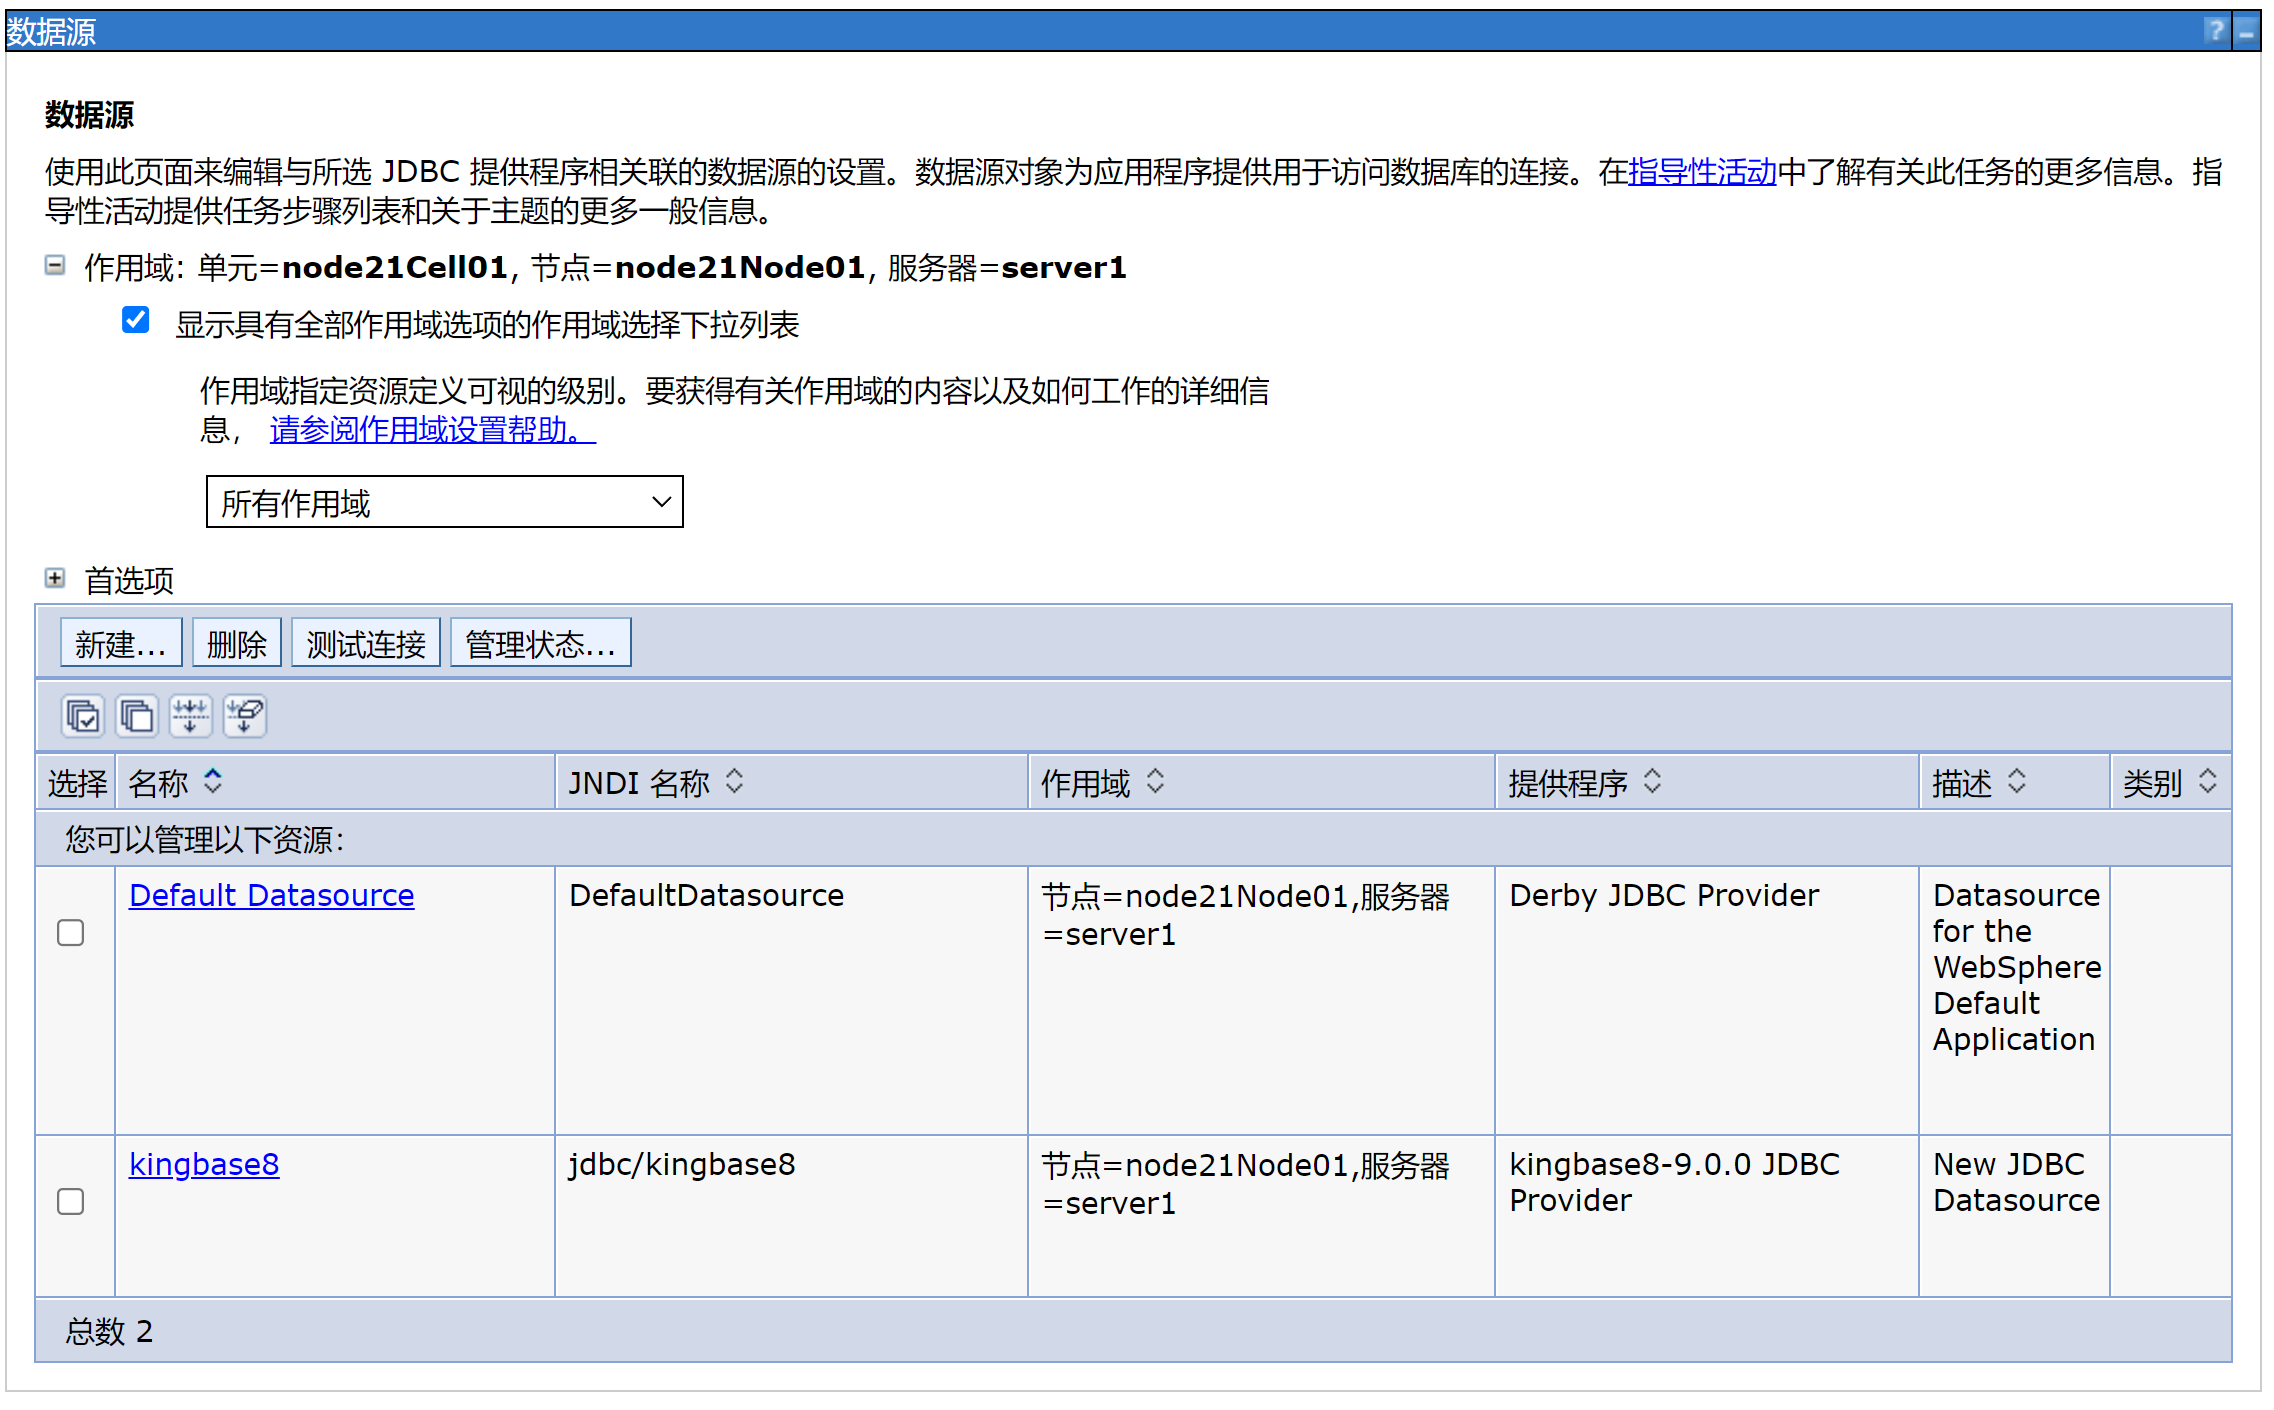
Task: Click the help question mark icon
Action: (2215, 31)
